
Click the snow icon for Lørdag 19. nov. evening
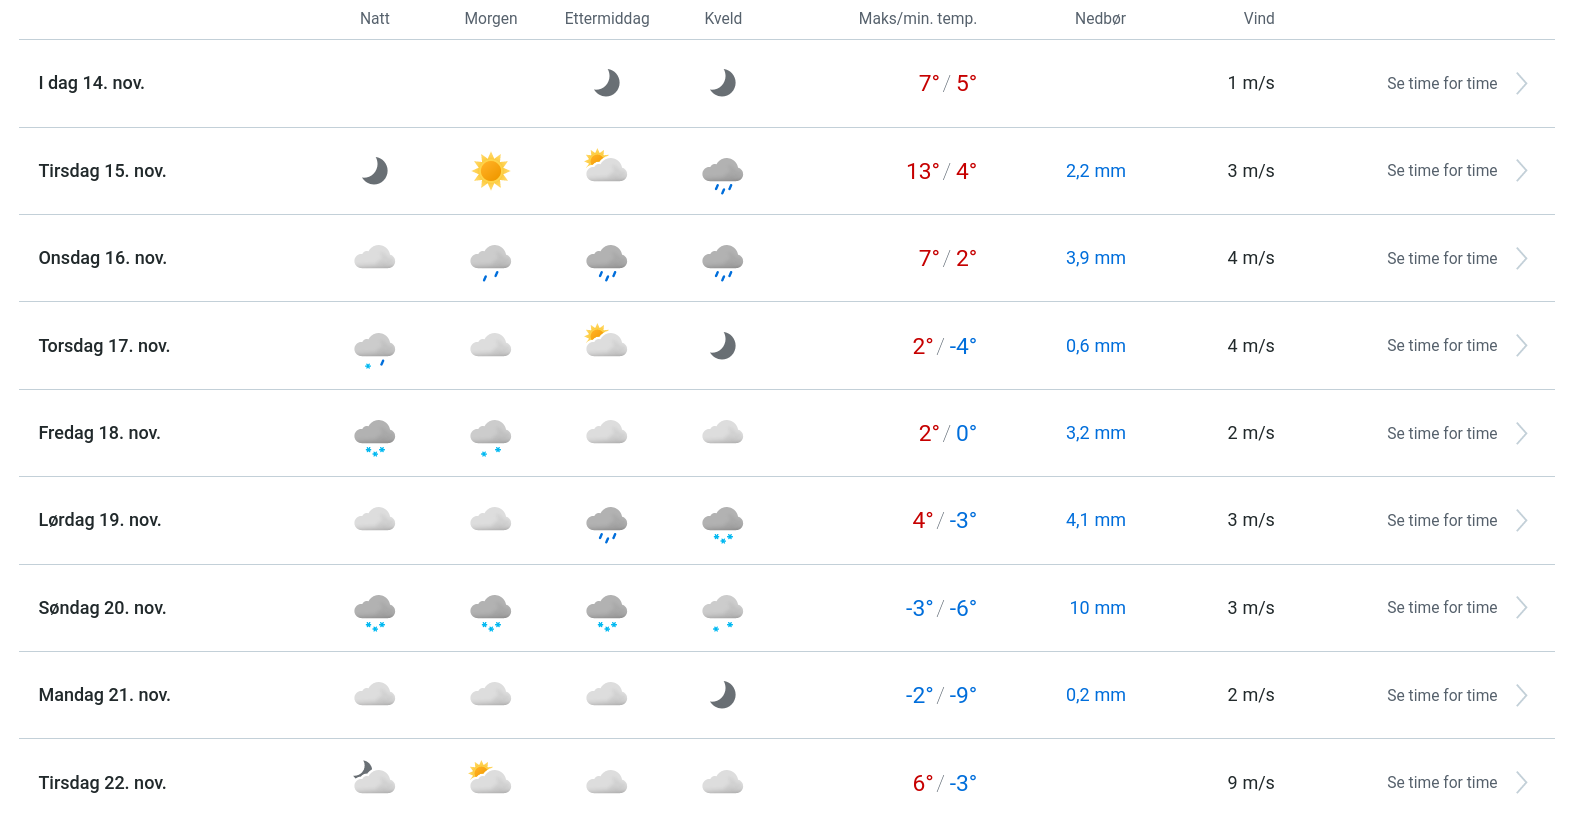click(x=722, y=523)
